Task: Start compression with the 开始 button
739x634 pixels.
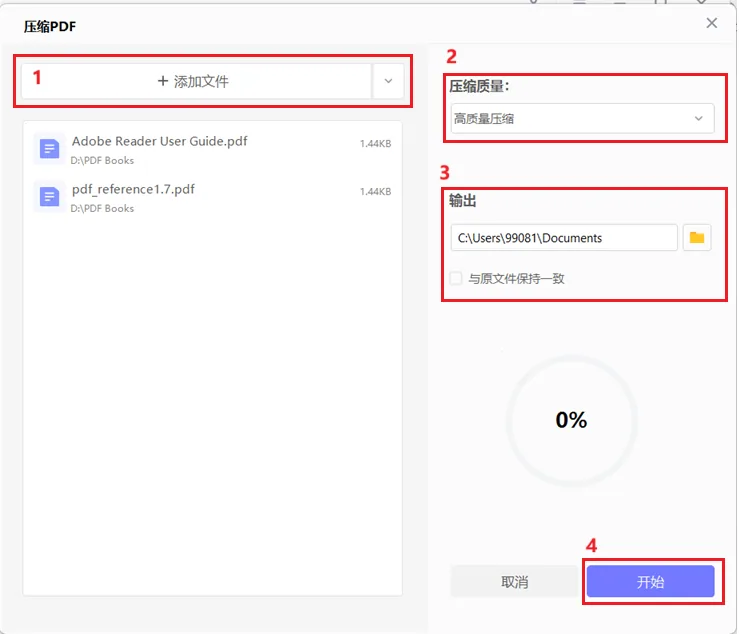Action: tap(650, 582)
